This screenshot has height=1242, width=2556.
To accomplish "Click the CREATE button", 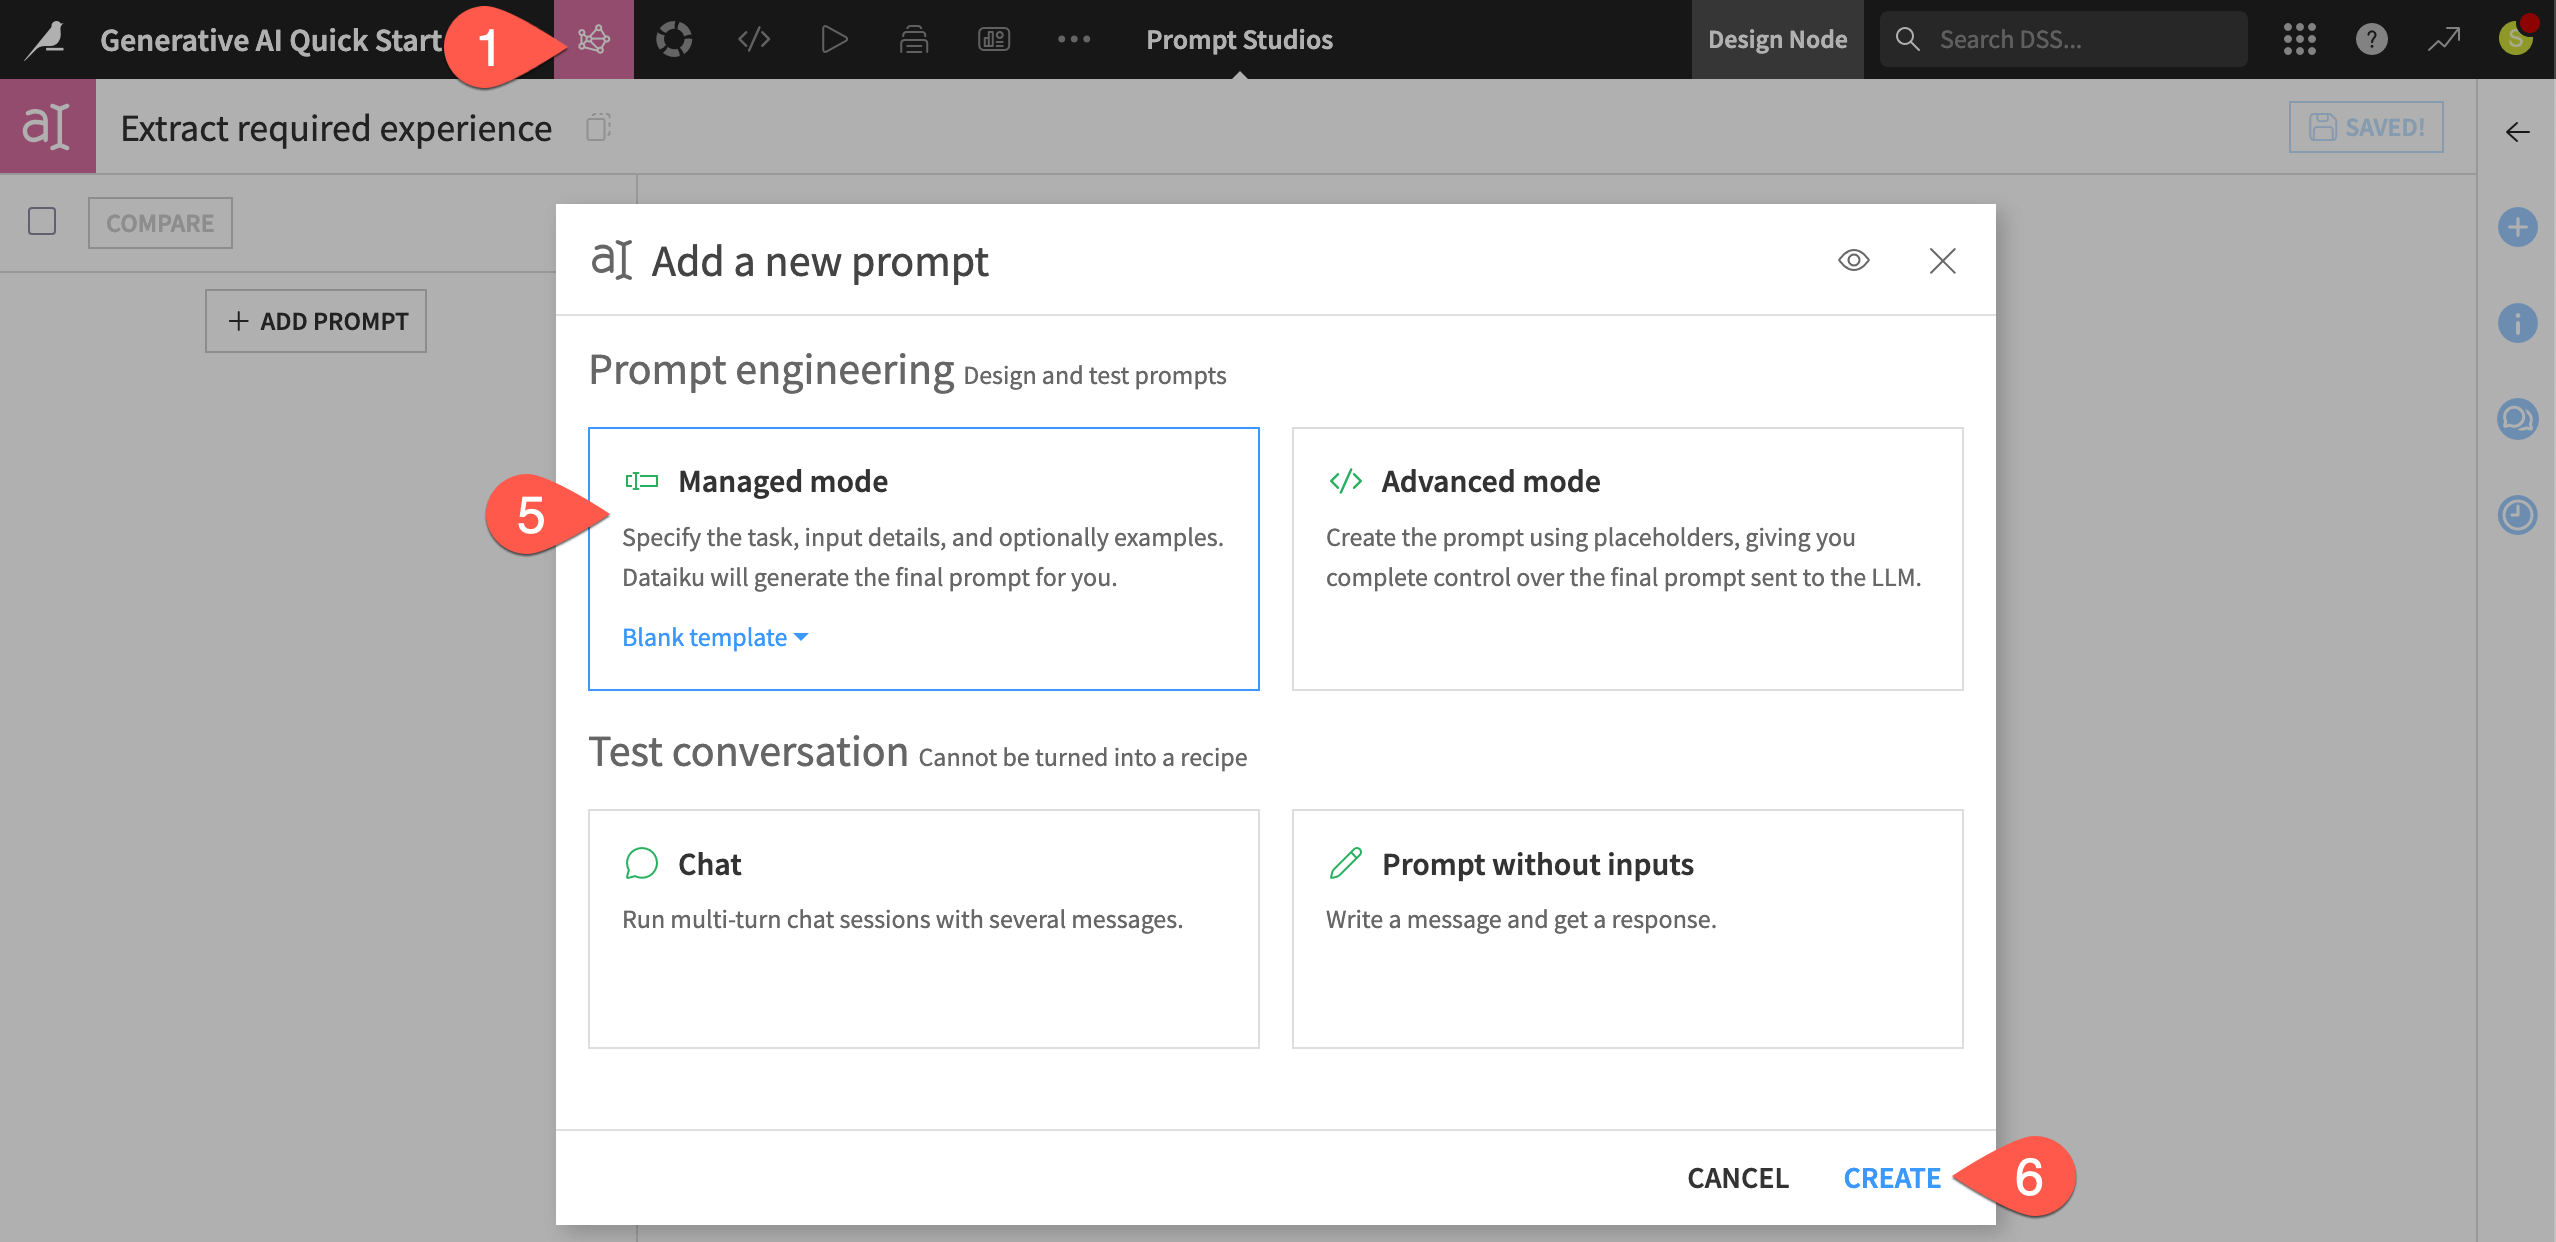I will click(1892, 1177).
